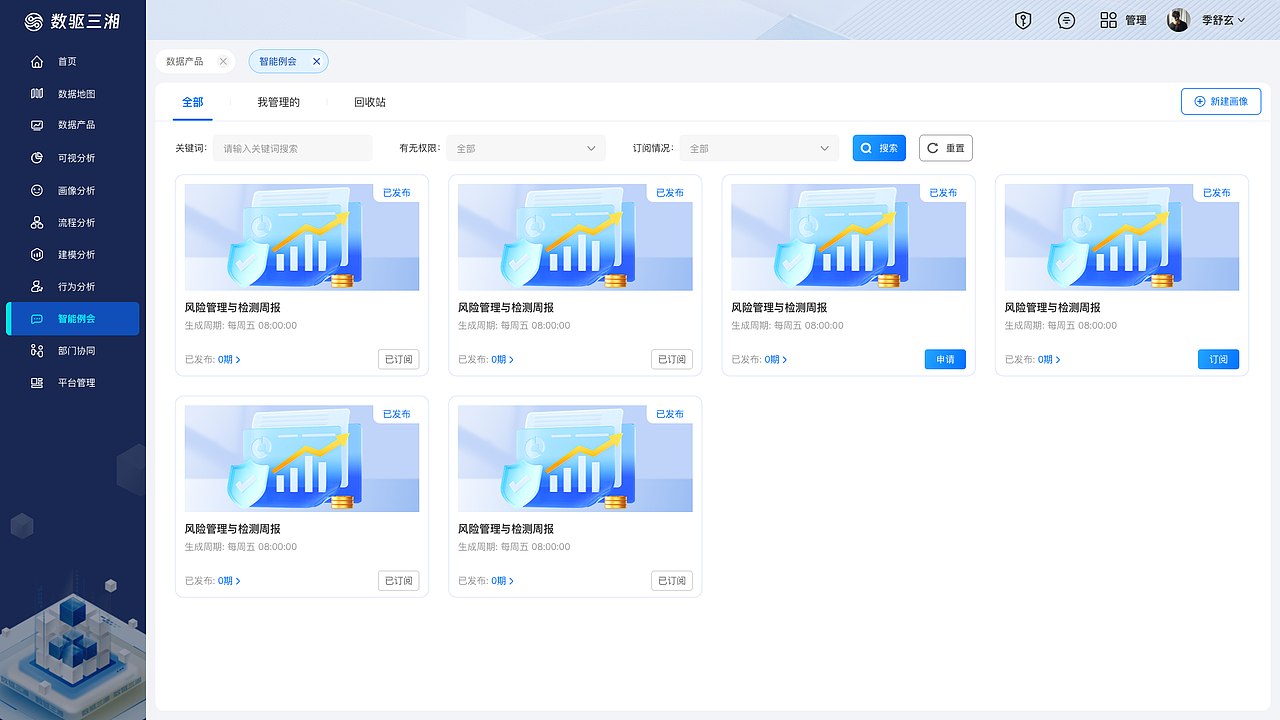Click the 重置 reset button
This screenshot has height=720, width=1280.
click(945, 147)
